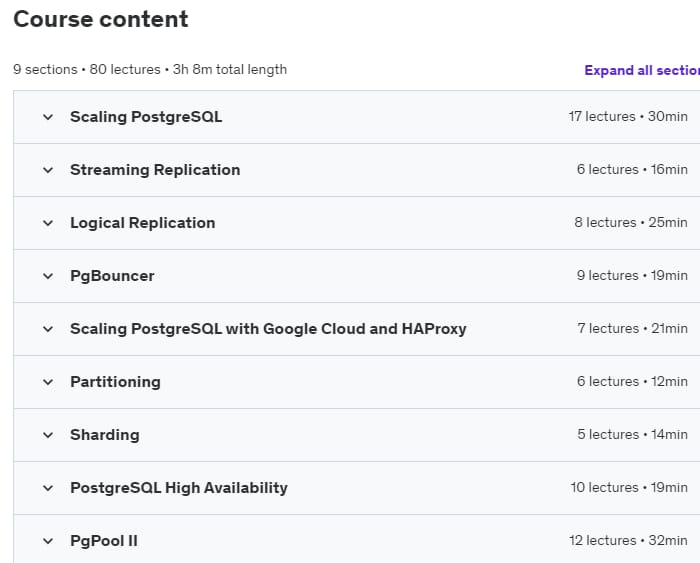Expand the PgPool II section chevron

48,541
